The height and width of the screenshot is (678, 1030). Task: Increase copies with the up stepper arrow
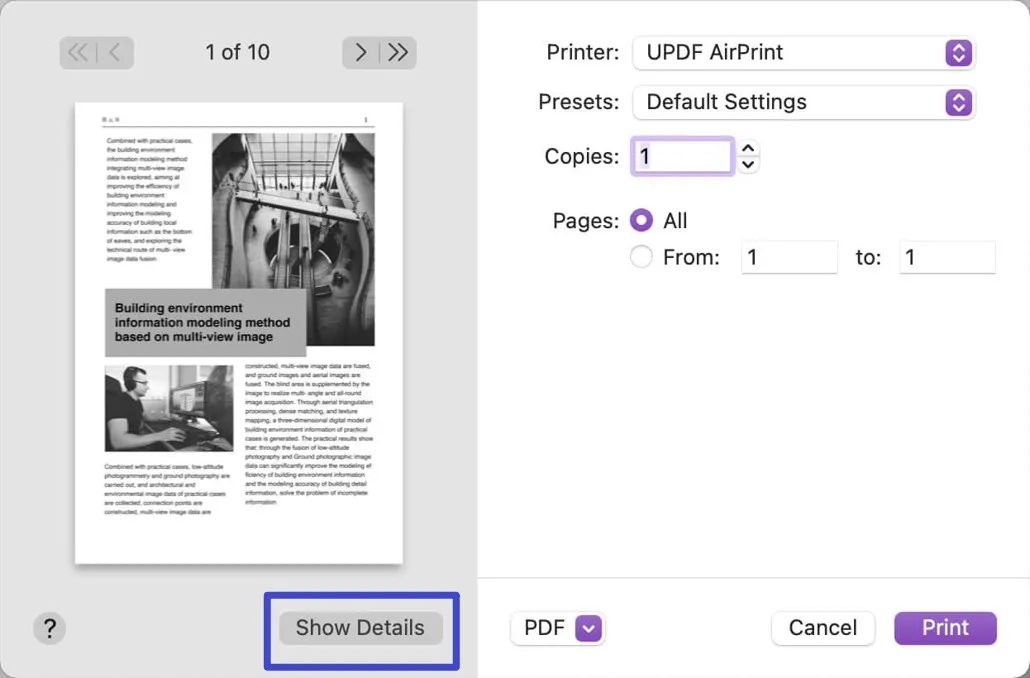(748, 149)
